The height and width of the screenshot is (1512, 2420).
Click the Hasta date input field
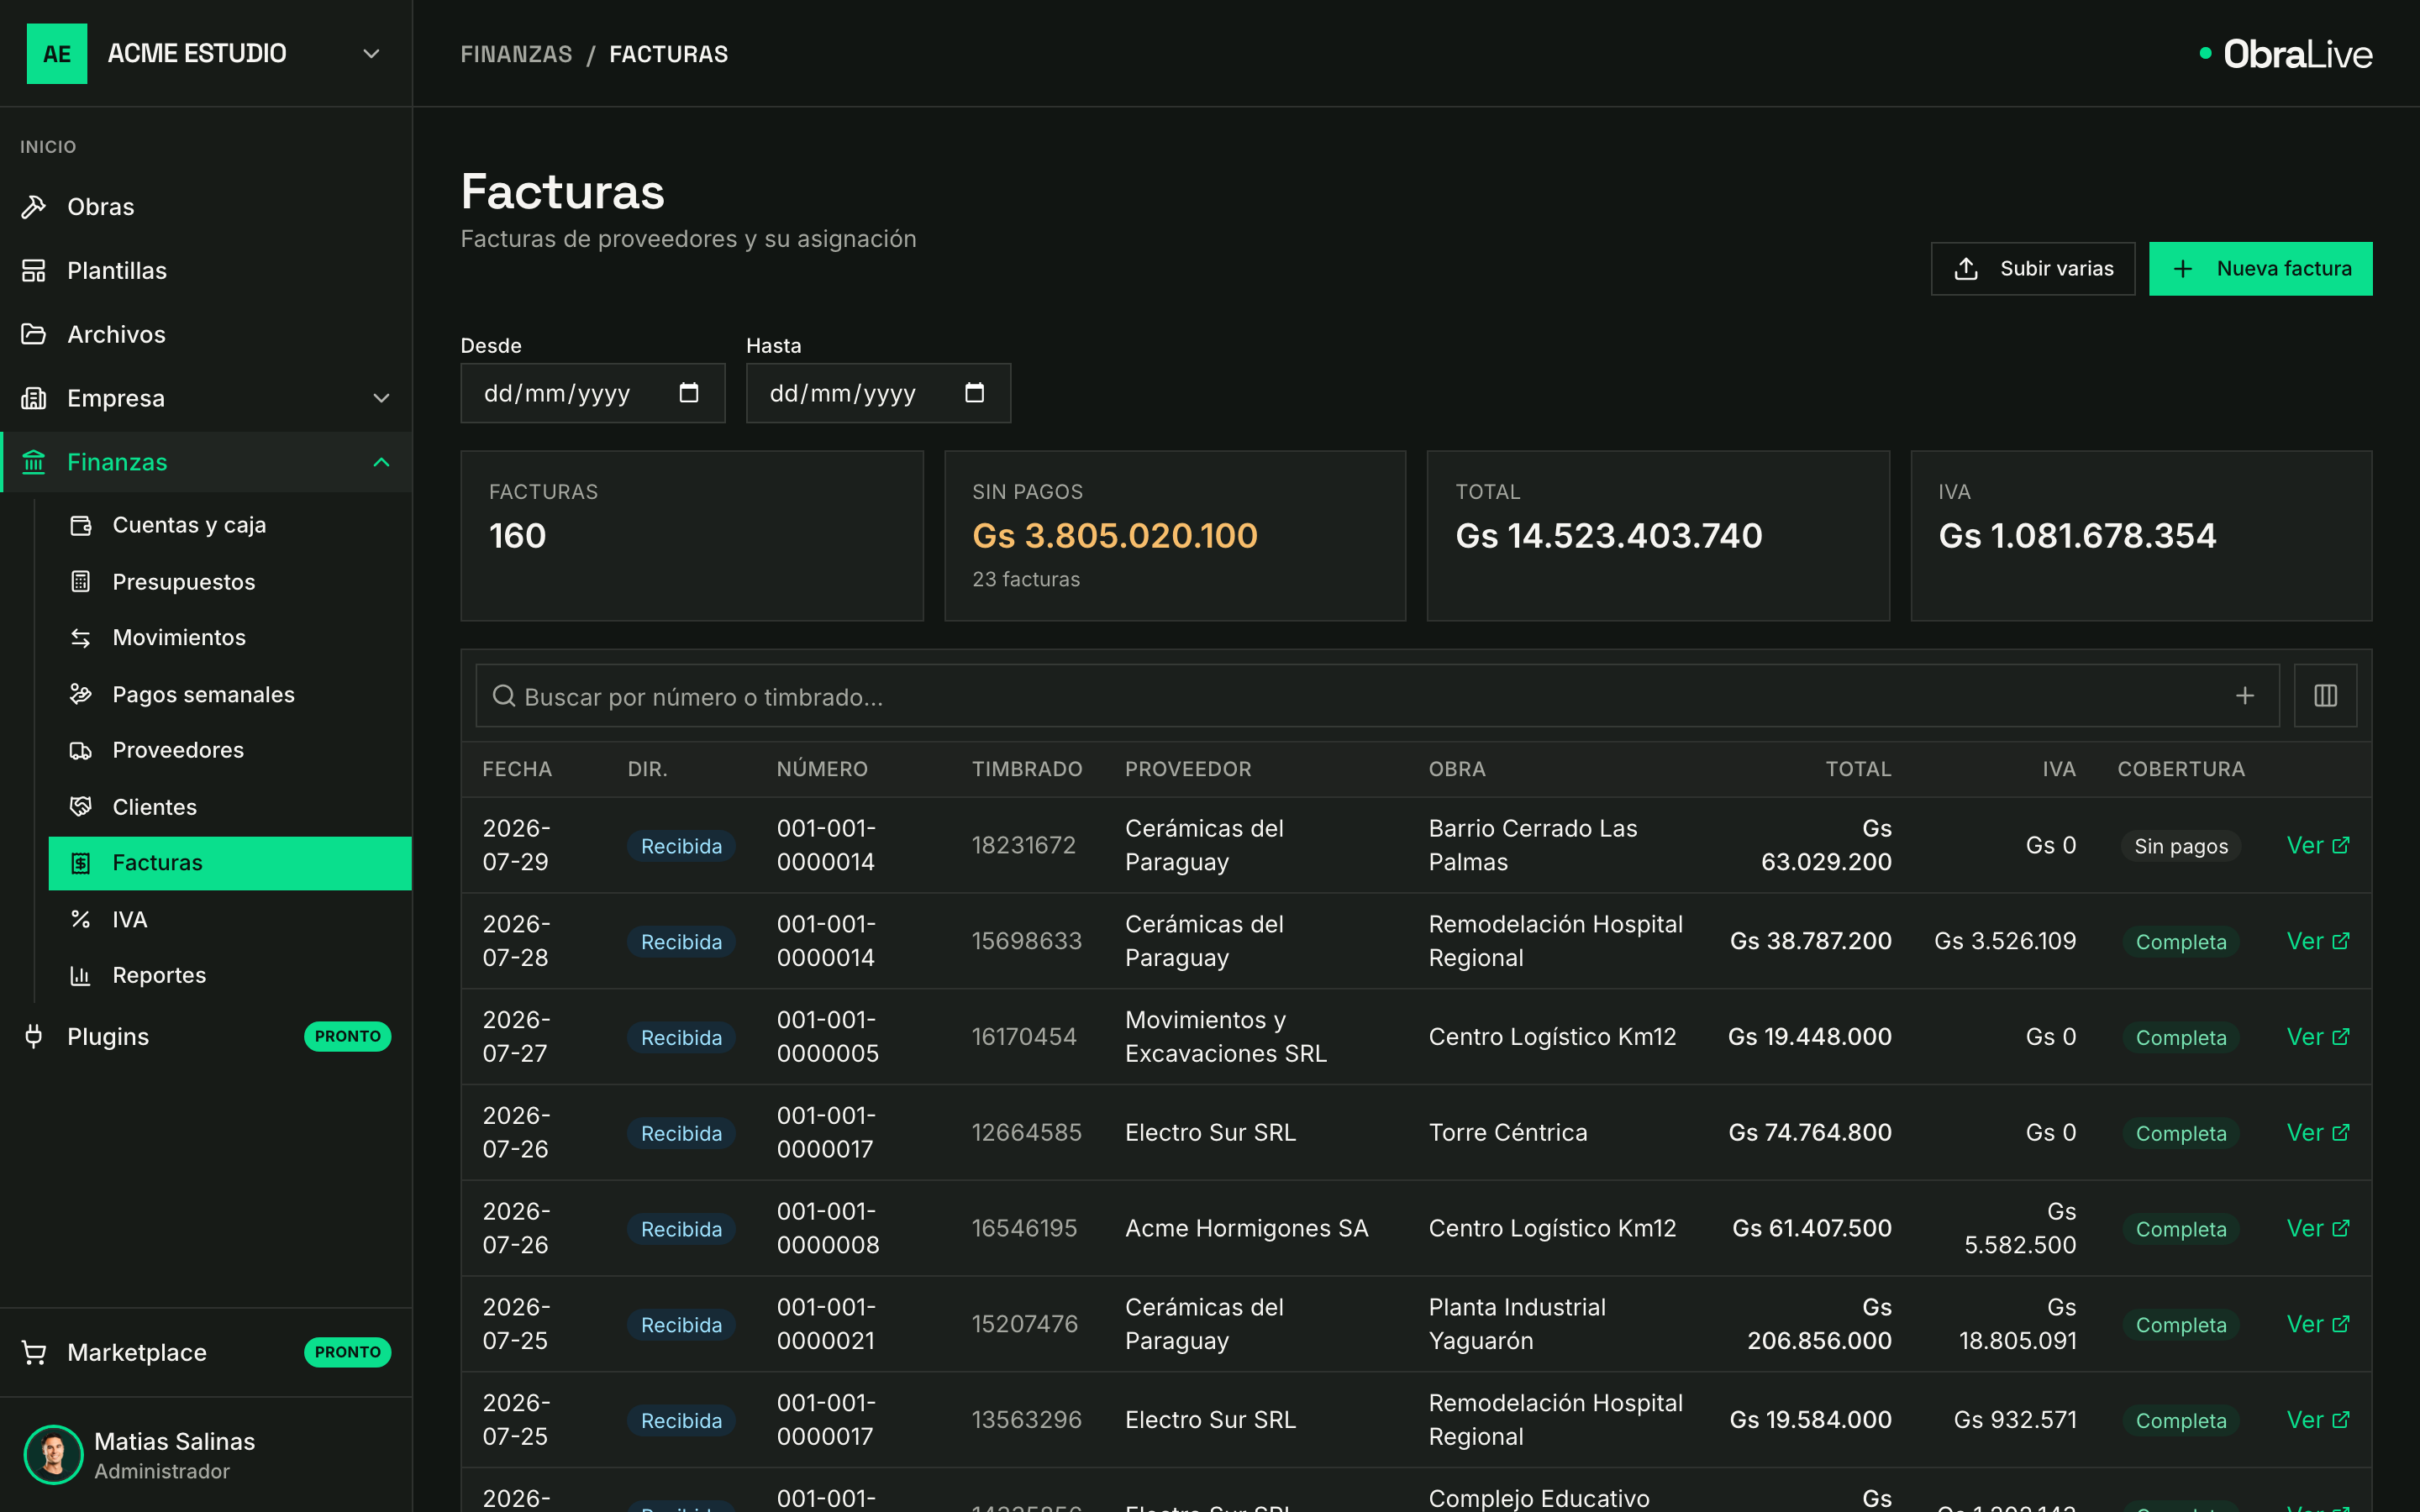pos(878,393)
